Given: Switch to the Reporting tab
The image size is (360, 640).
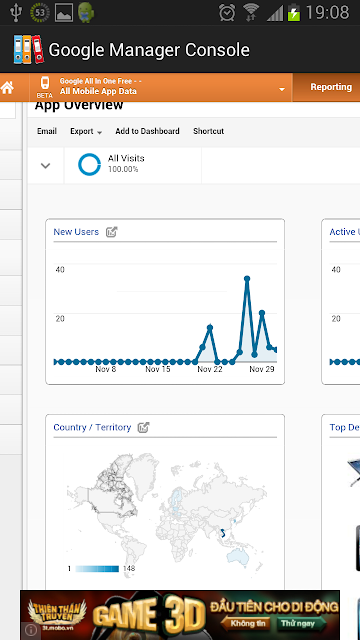Looking at the screenshot, I should pos(331,87).
